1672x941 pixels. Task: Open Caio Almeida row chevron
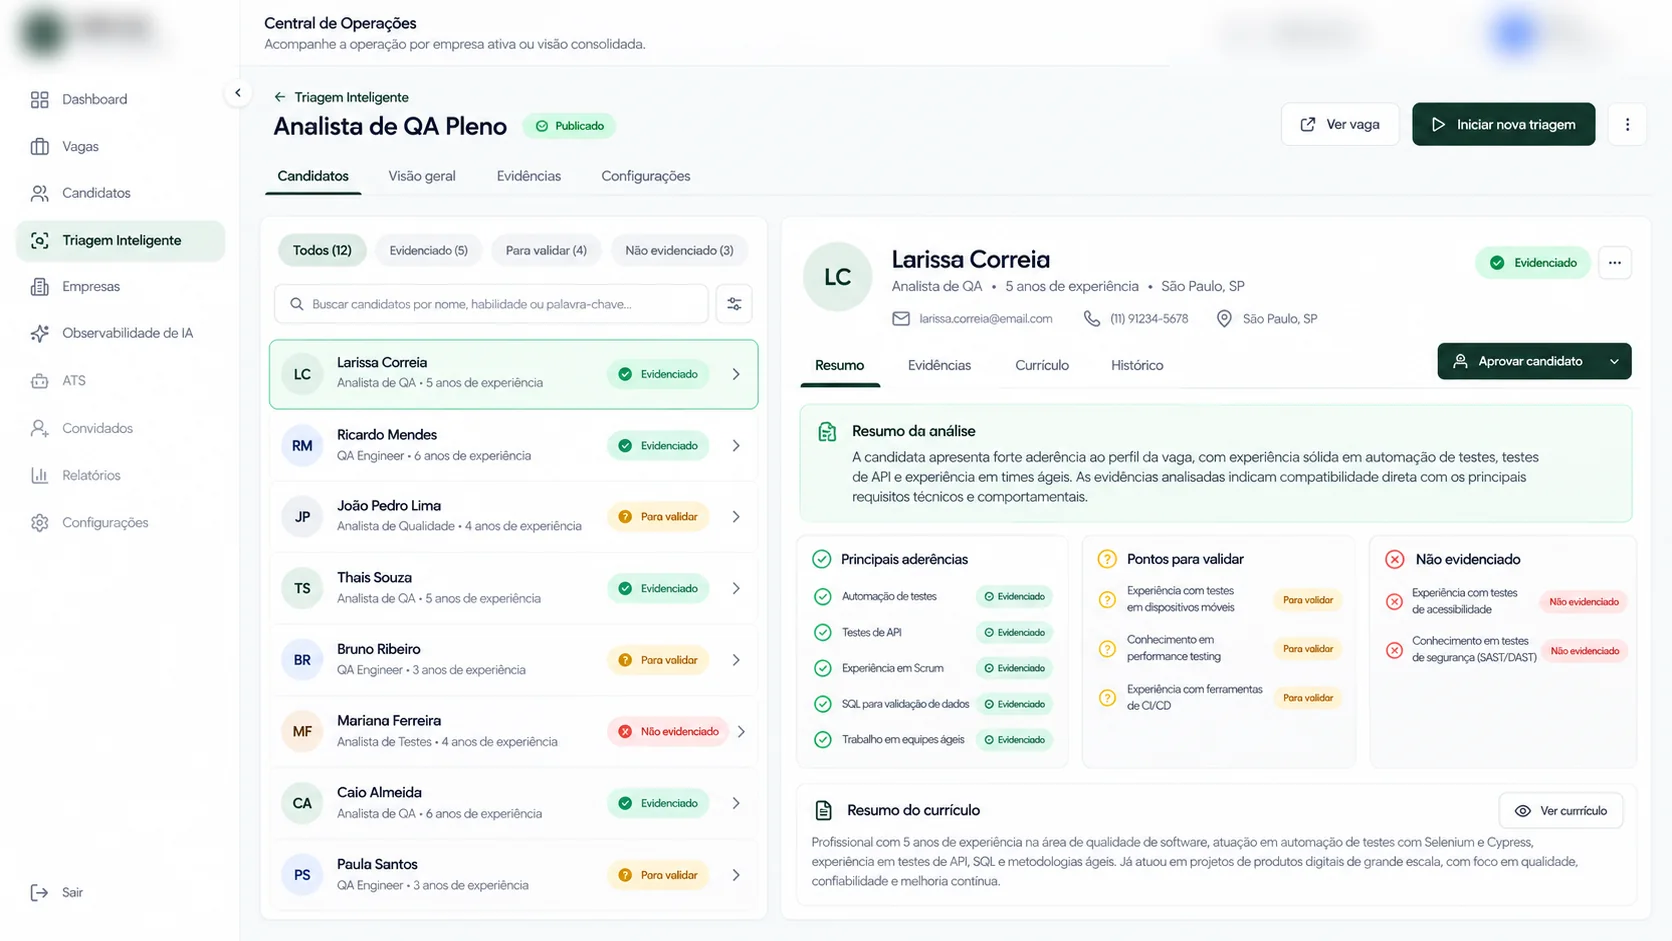(736, 803)
